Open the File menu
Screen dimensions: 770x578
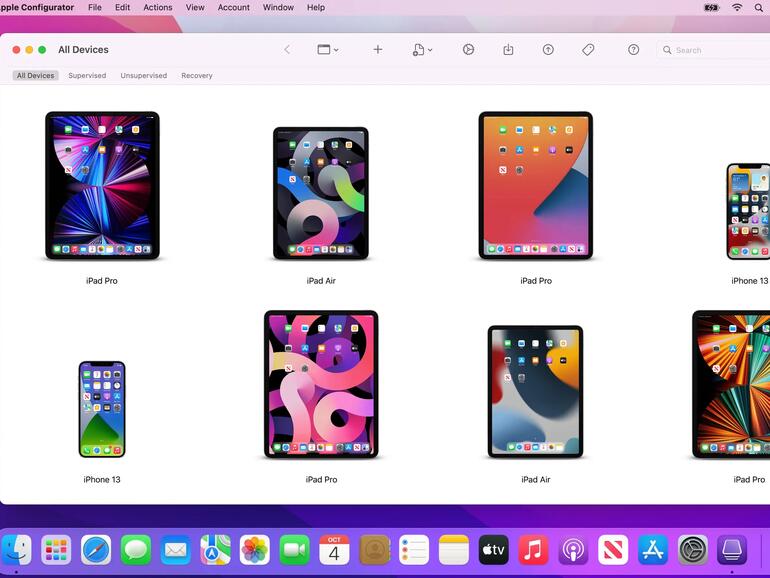click(95, 7)
